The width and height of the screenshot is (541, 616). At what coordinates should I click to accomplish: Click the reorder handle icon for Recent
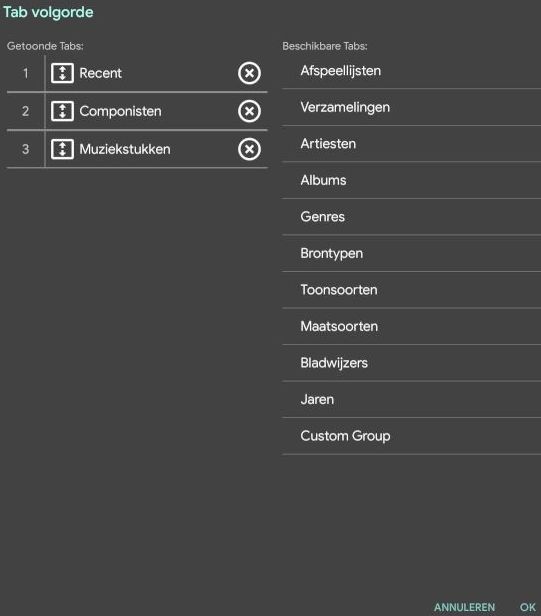(62, 73)
